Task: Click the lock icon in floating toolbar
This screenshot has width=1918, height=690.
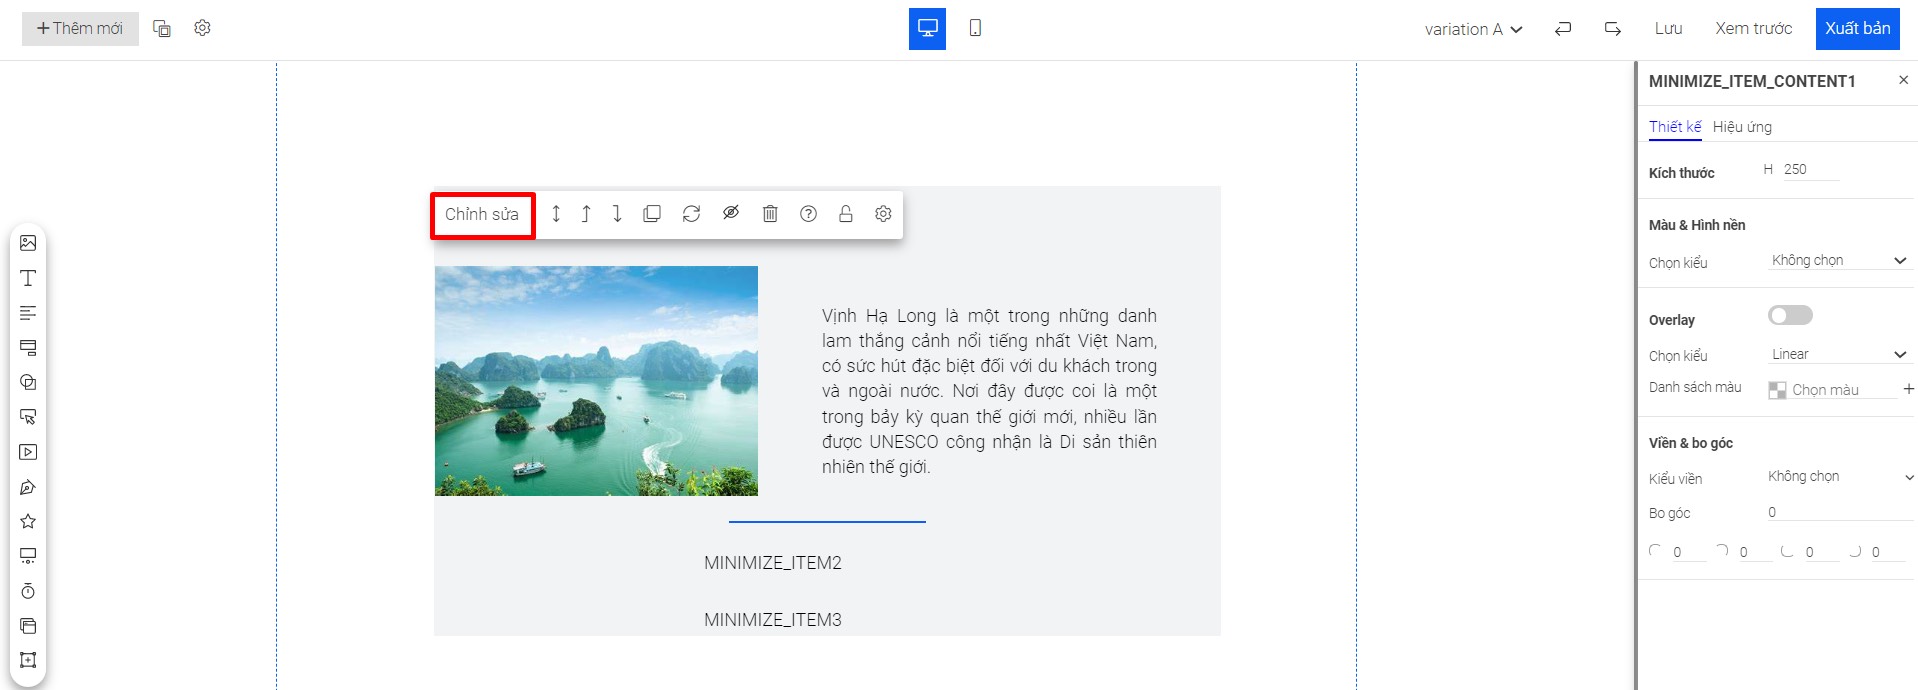Action: point(846,214)
